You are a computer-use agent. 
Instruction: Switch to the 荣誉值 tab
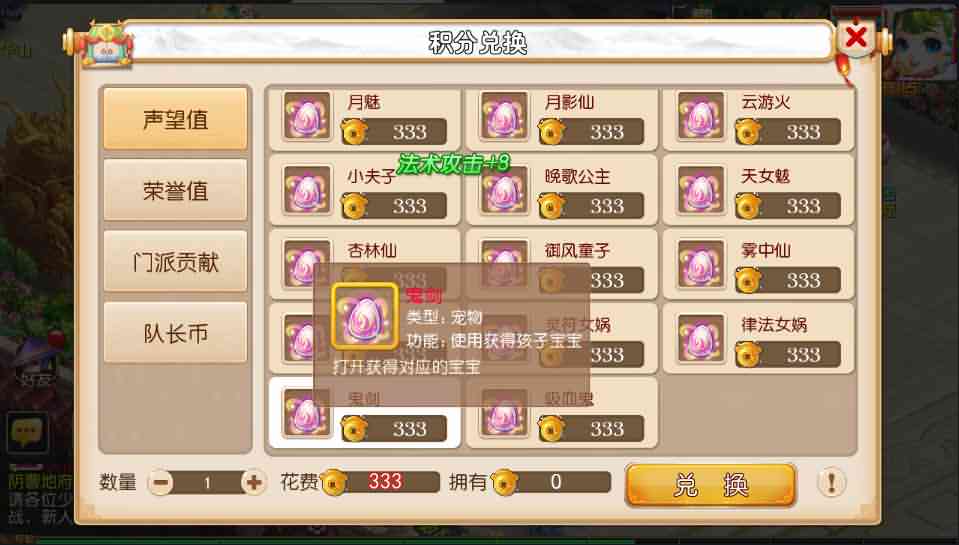click(x=176, y=190)
